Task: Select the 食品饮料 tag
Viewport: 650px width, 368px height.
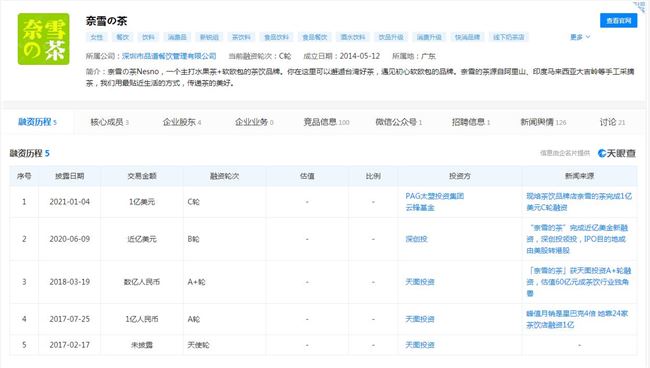Action: tap(276, 37)
